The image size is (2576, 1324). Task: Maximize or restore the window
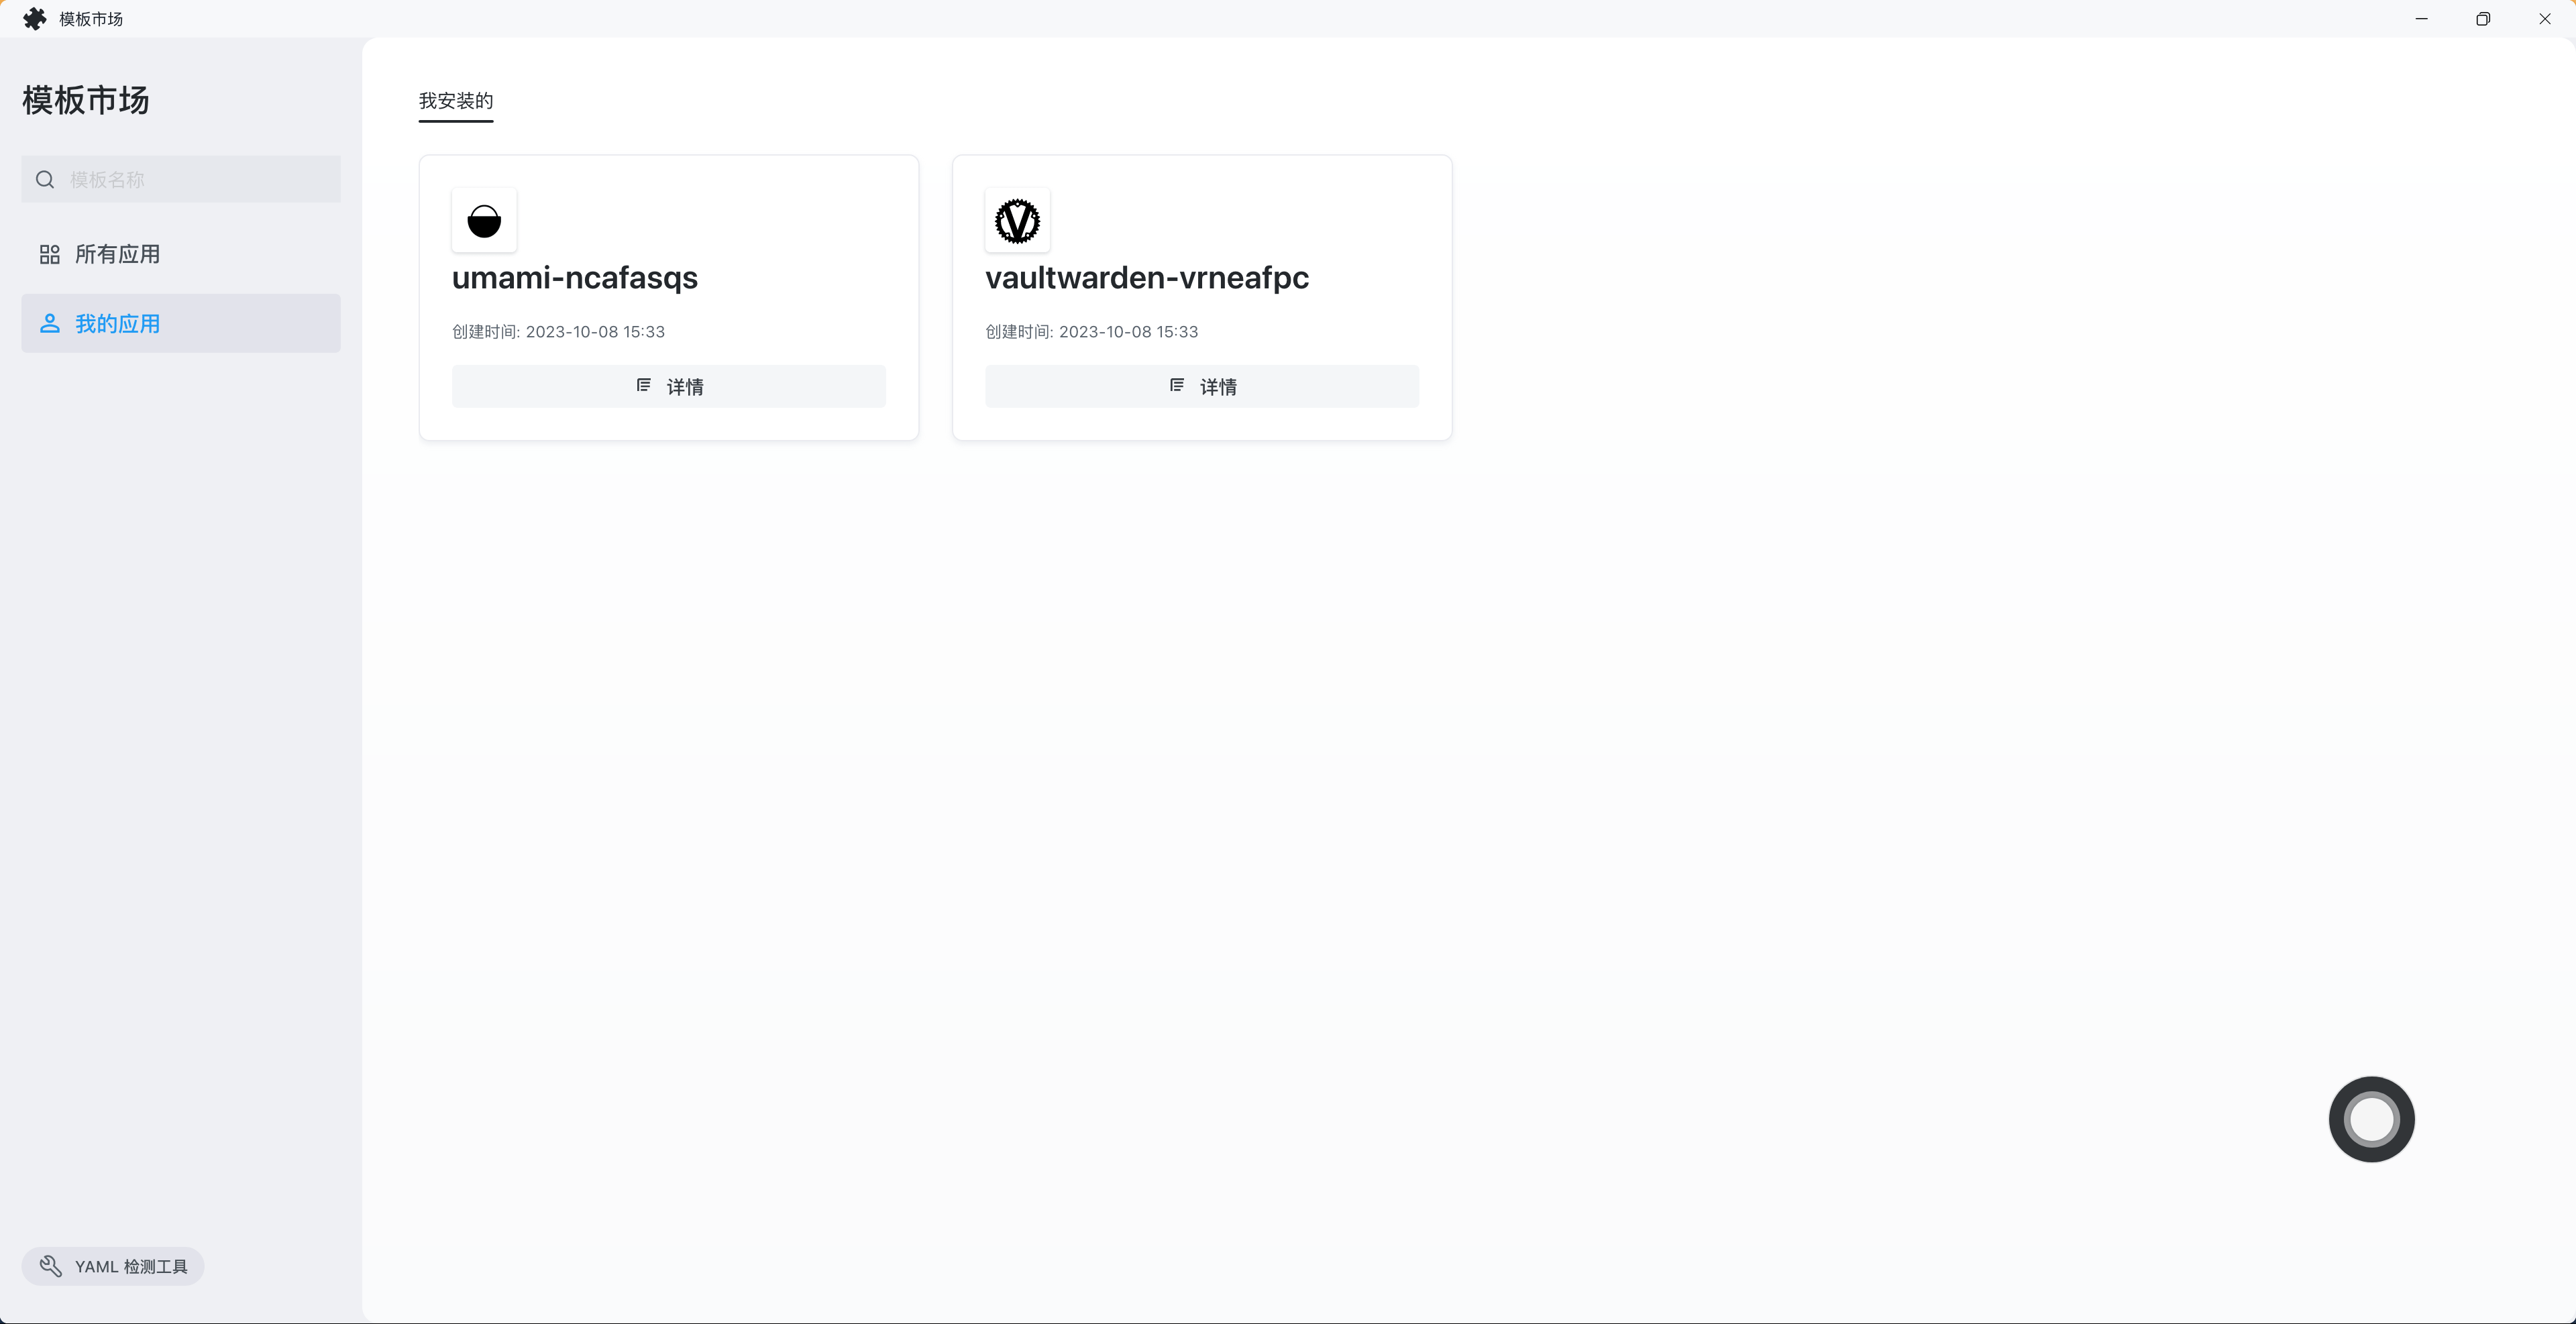(2483, 19)
